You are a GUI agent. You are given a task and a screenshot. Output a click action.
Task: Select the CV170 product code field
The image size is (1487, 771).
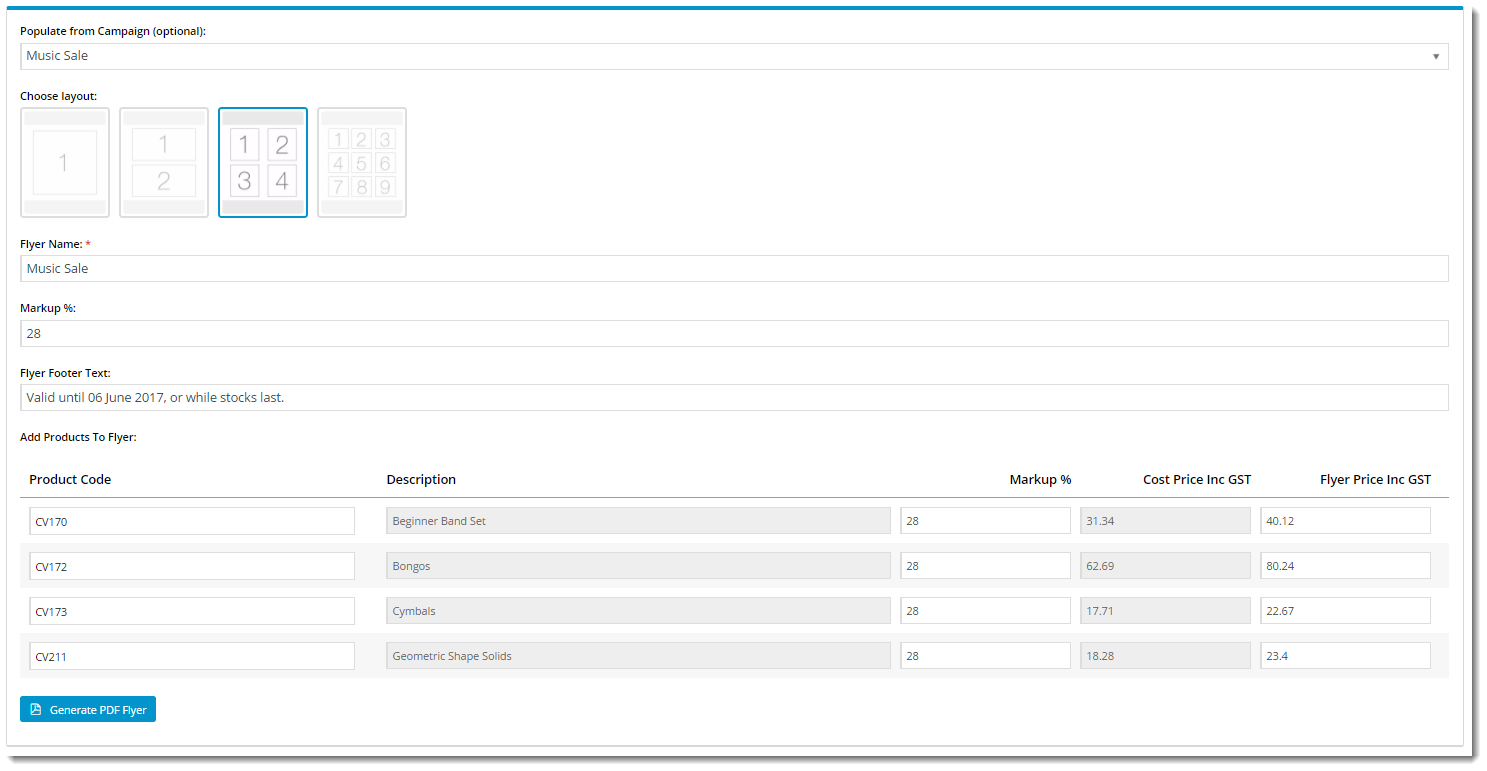(192, 521)
